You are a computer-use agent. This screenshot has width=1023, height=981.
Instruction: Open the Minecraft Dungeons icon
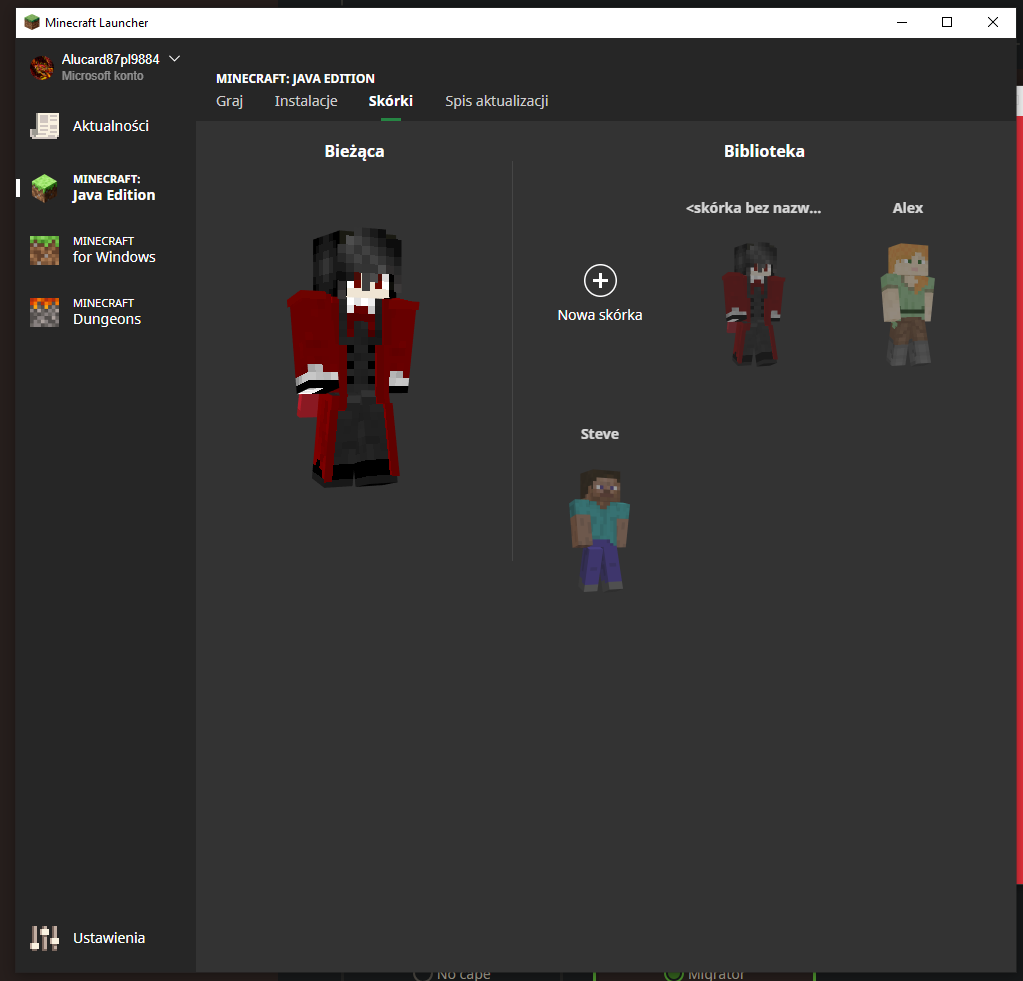(x=45, y=312)
